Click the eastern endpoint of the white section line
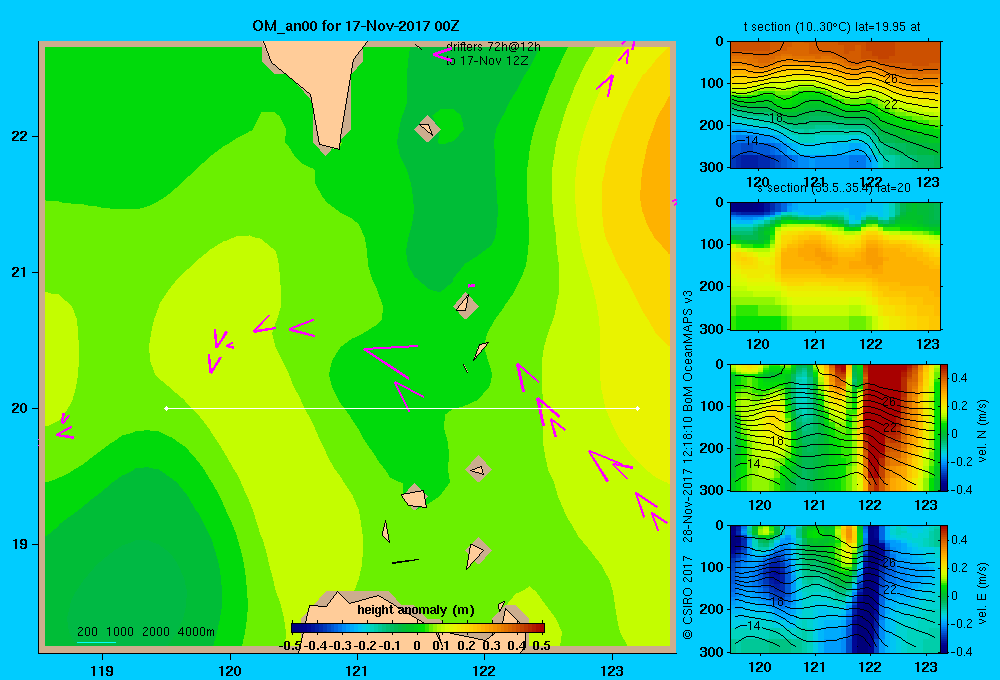This screenshot has height=680, width=1000. tap(638, 408)
